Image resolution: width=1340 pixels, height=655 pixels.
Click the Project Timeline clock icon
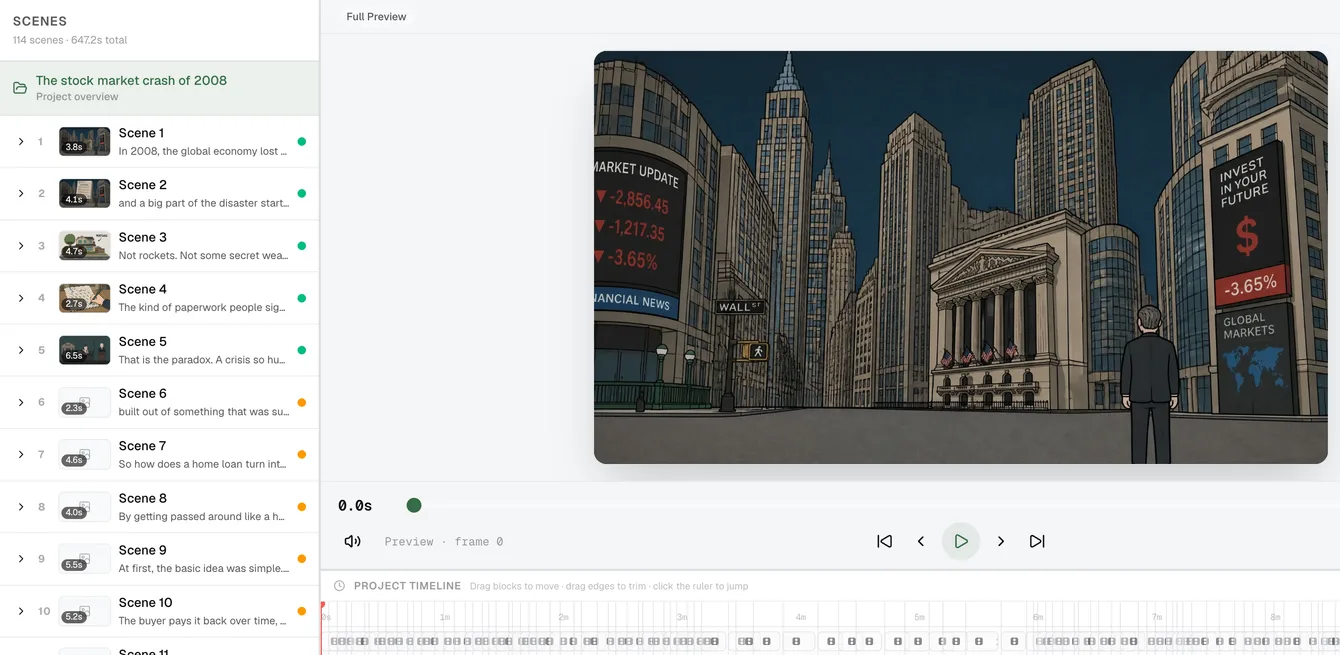pyautogui.click(x=339, y=586)
